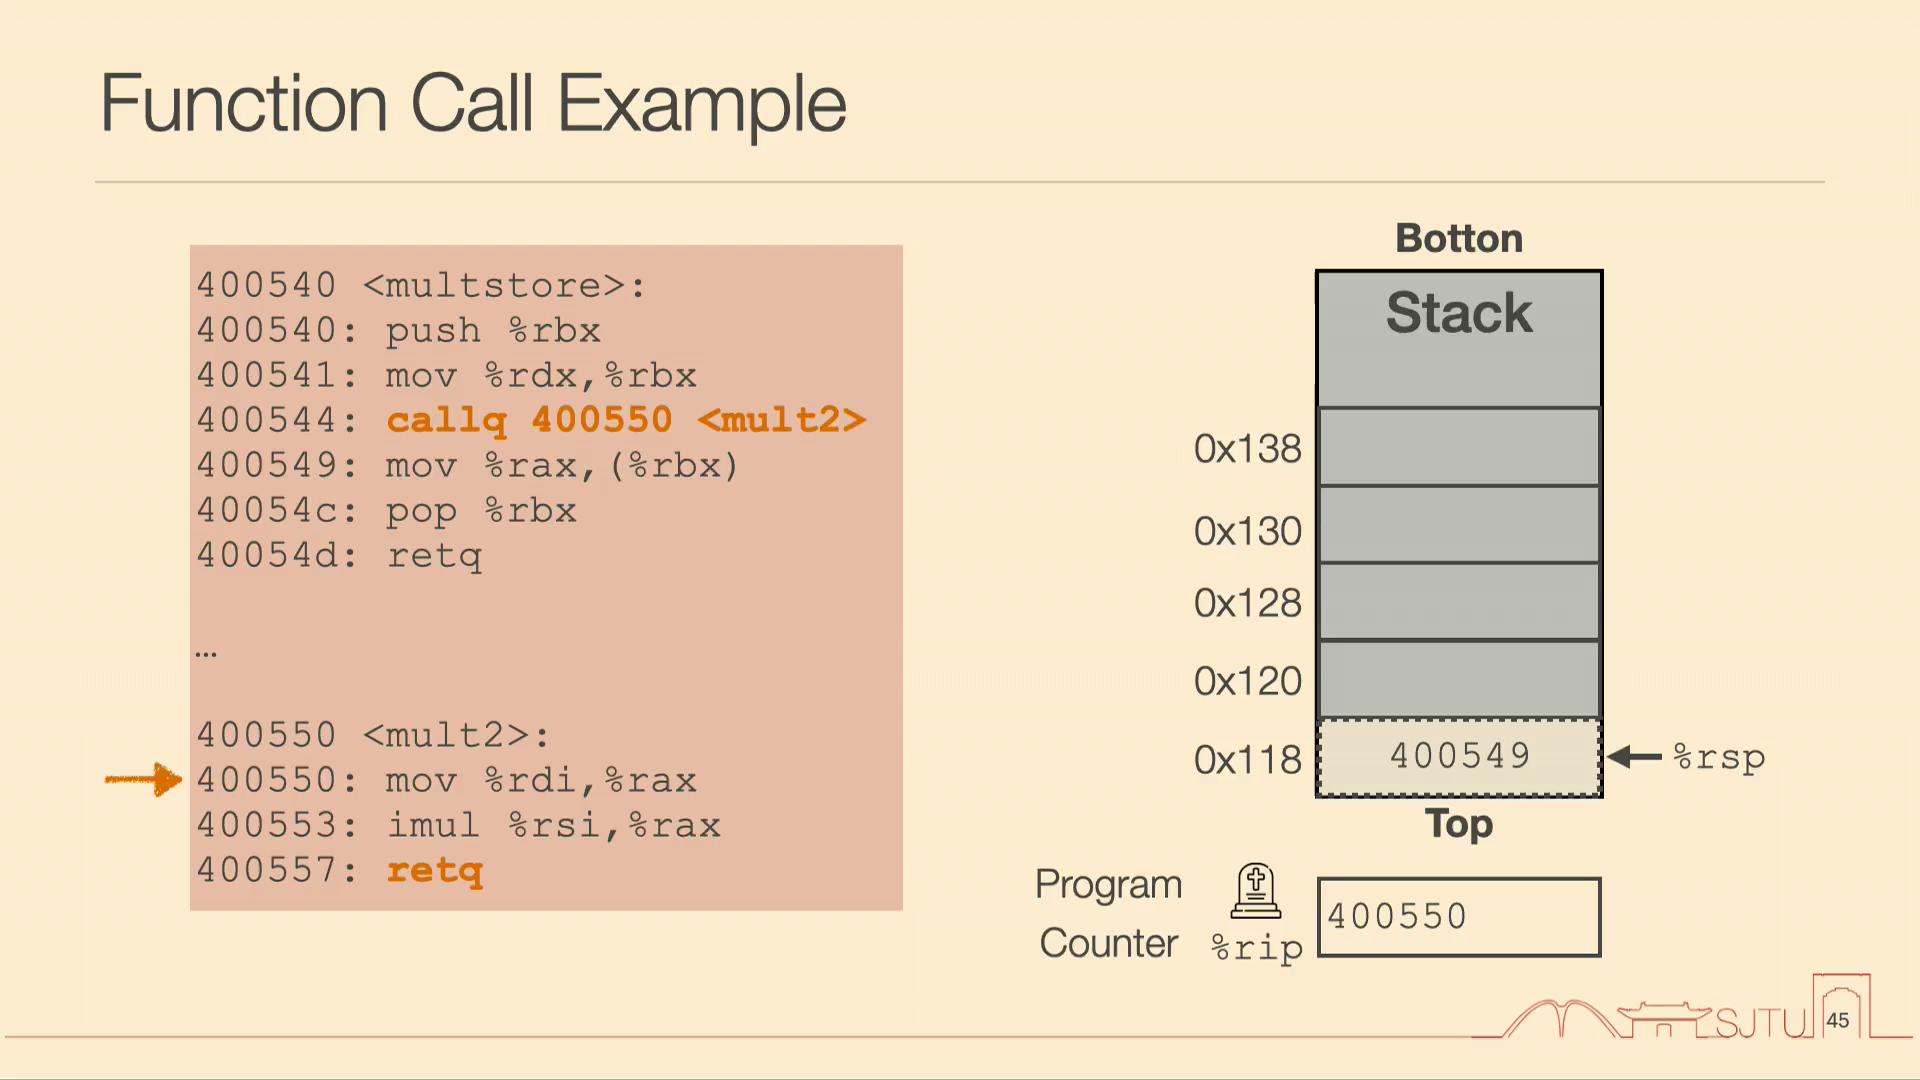The image size is (1920, 1080).
Task: Click the retq line at address 40054d
Action: 339,555
